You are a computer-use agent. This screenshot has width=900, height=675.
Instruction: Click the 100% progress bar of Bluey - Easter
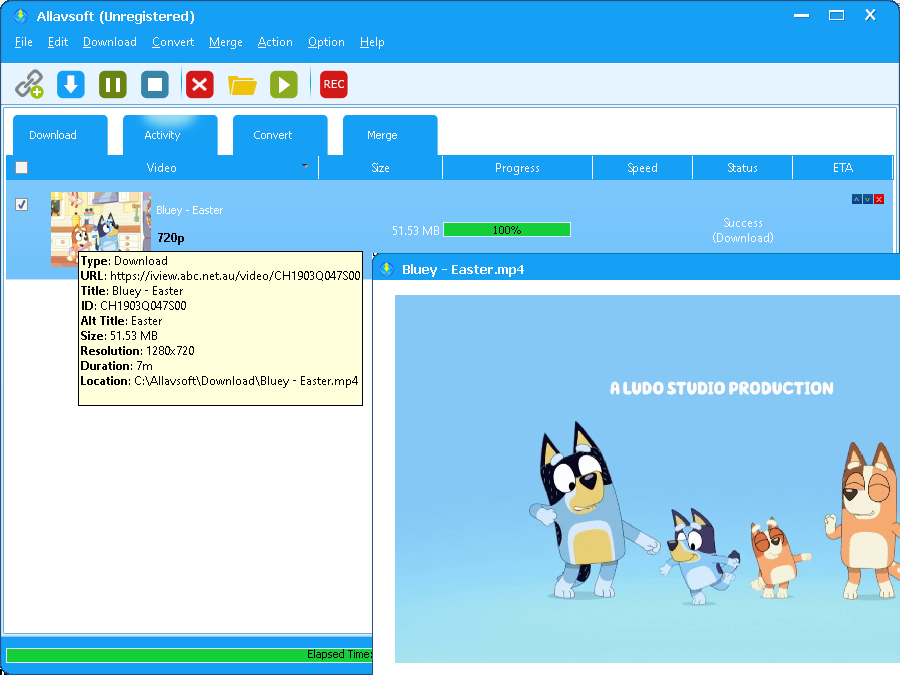[507, 230]
